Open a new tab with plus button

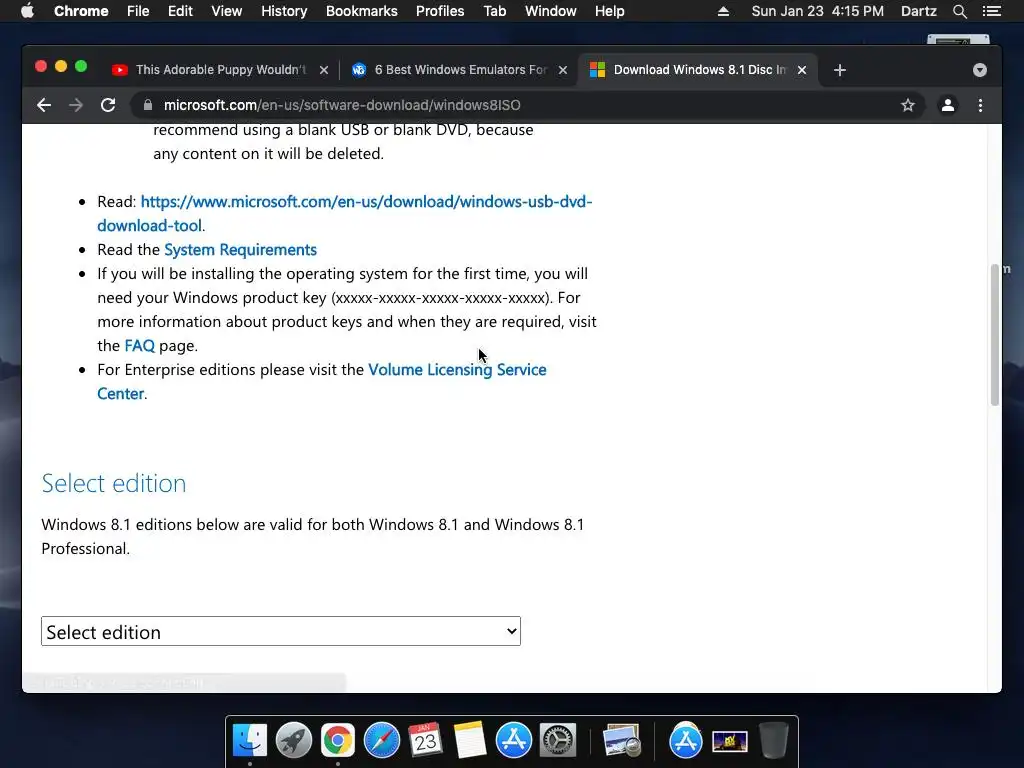840,70
